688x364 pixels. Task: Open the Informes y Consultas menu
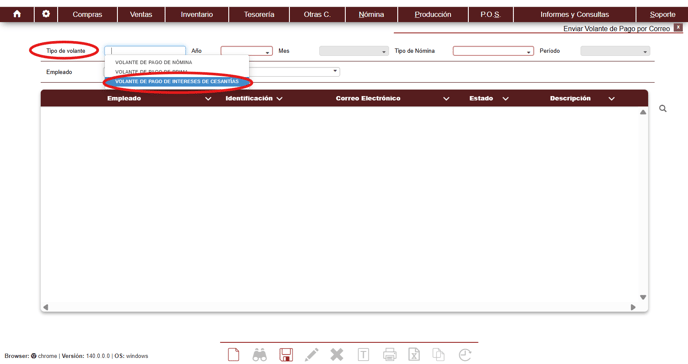click(574, 14)
